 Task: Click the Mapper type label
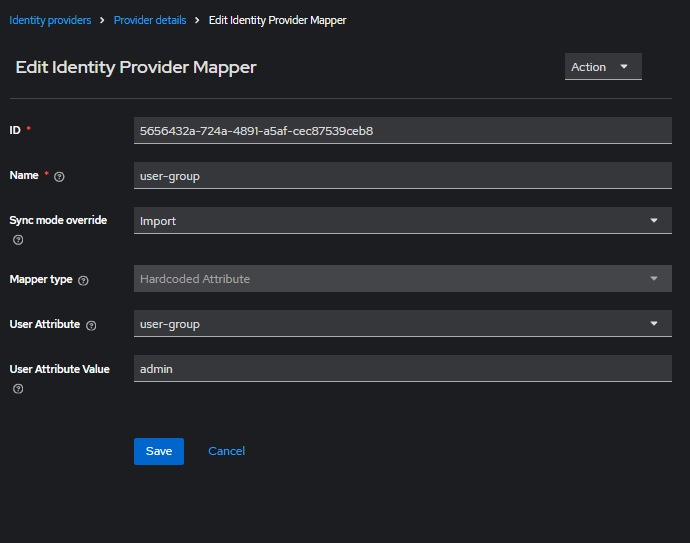pyautogui.click(x=41, y=279)
